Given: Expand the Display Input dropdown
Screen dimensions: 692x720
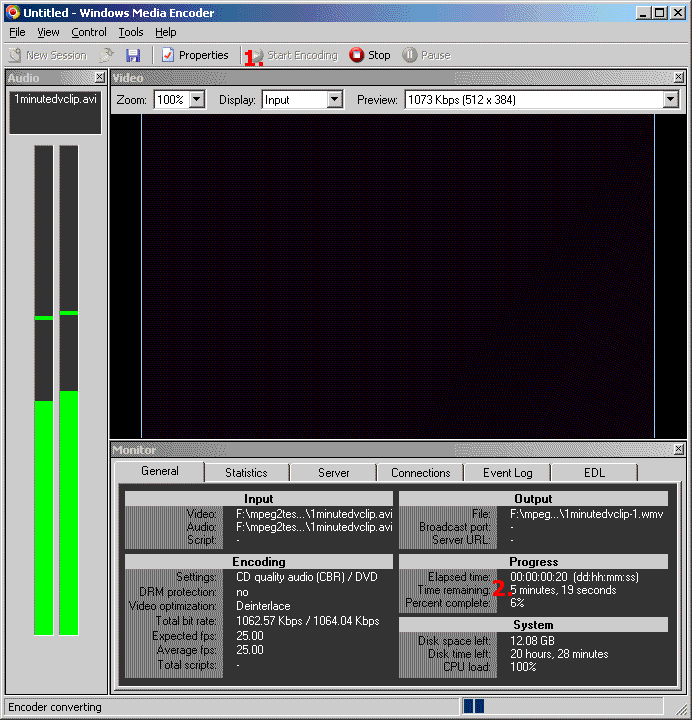Looking at the screenshot, I should [x=335, y=99].
